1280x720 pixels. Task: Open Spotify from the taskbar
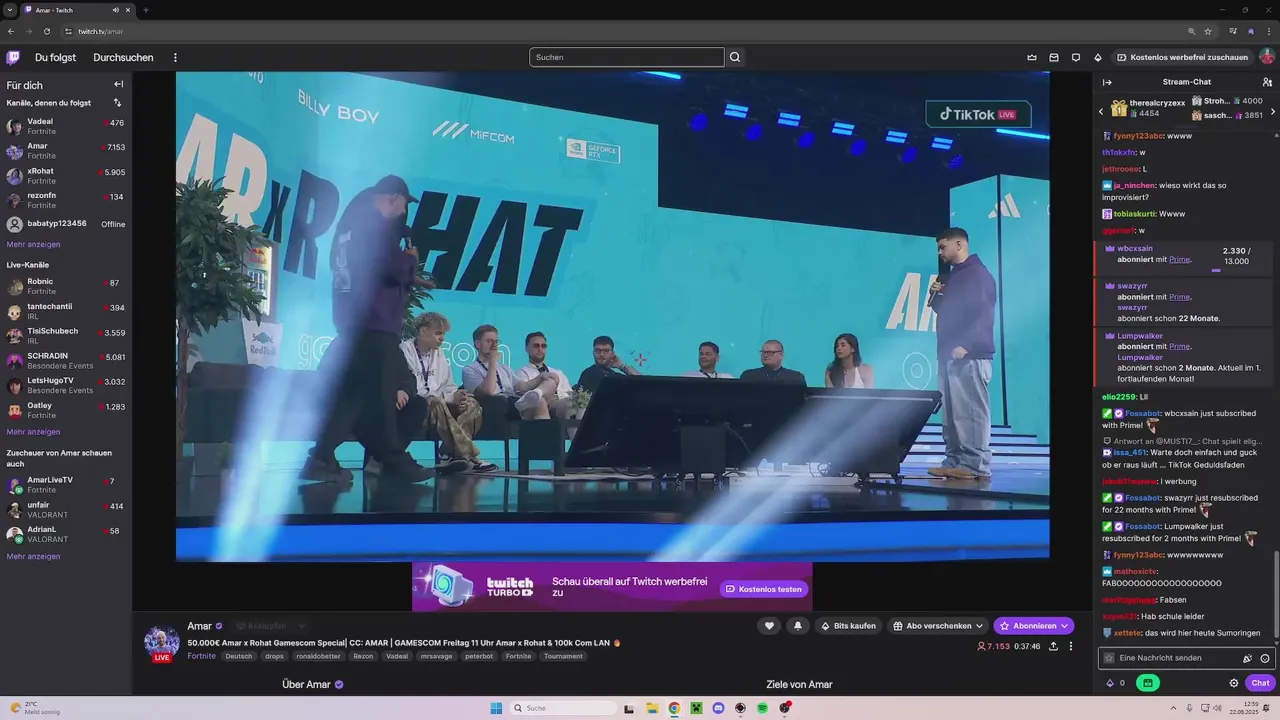coord(762,708)
